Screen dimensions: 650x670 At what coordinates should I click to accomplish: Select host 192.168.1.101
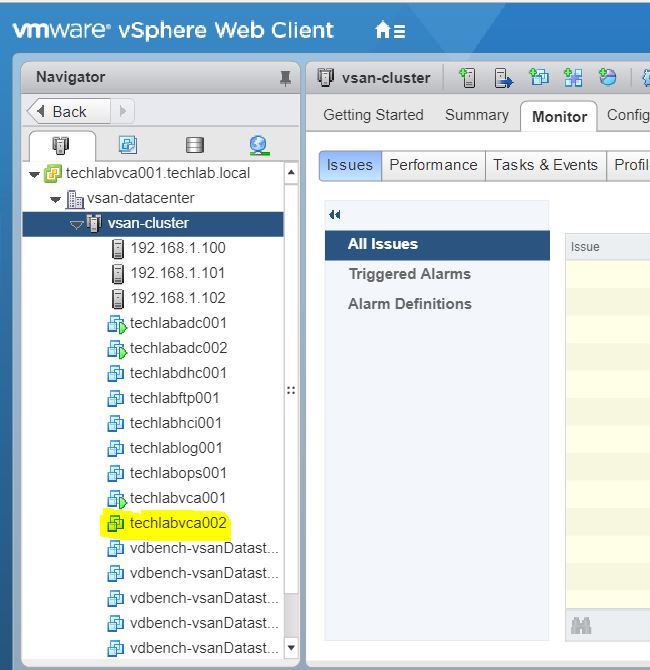click(x=178, y=273)
